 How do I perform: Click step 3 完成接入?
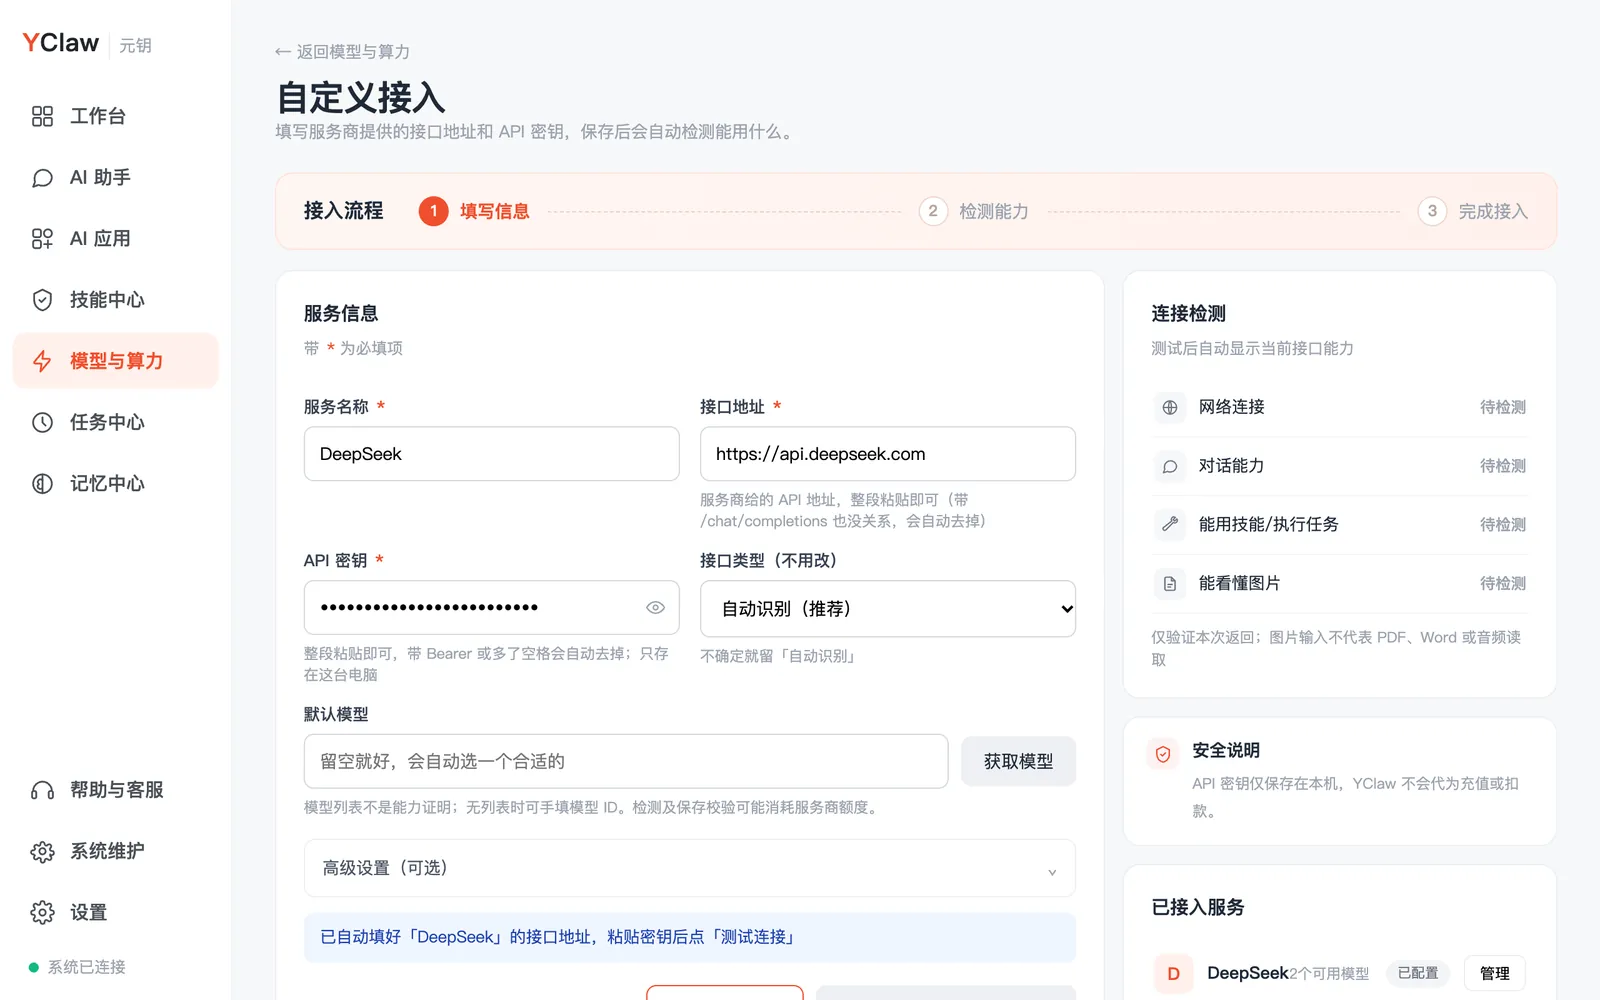1473,211
